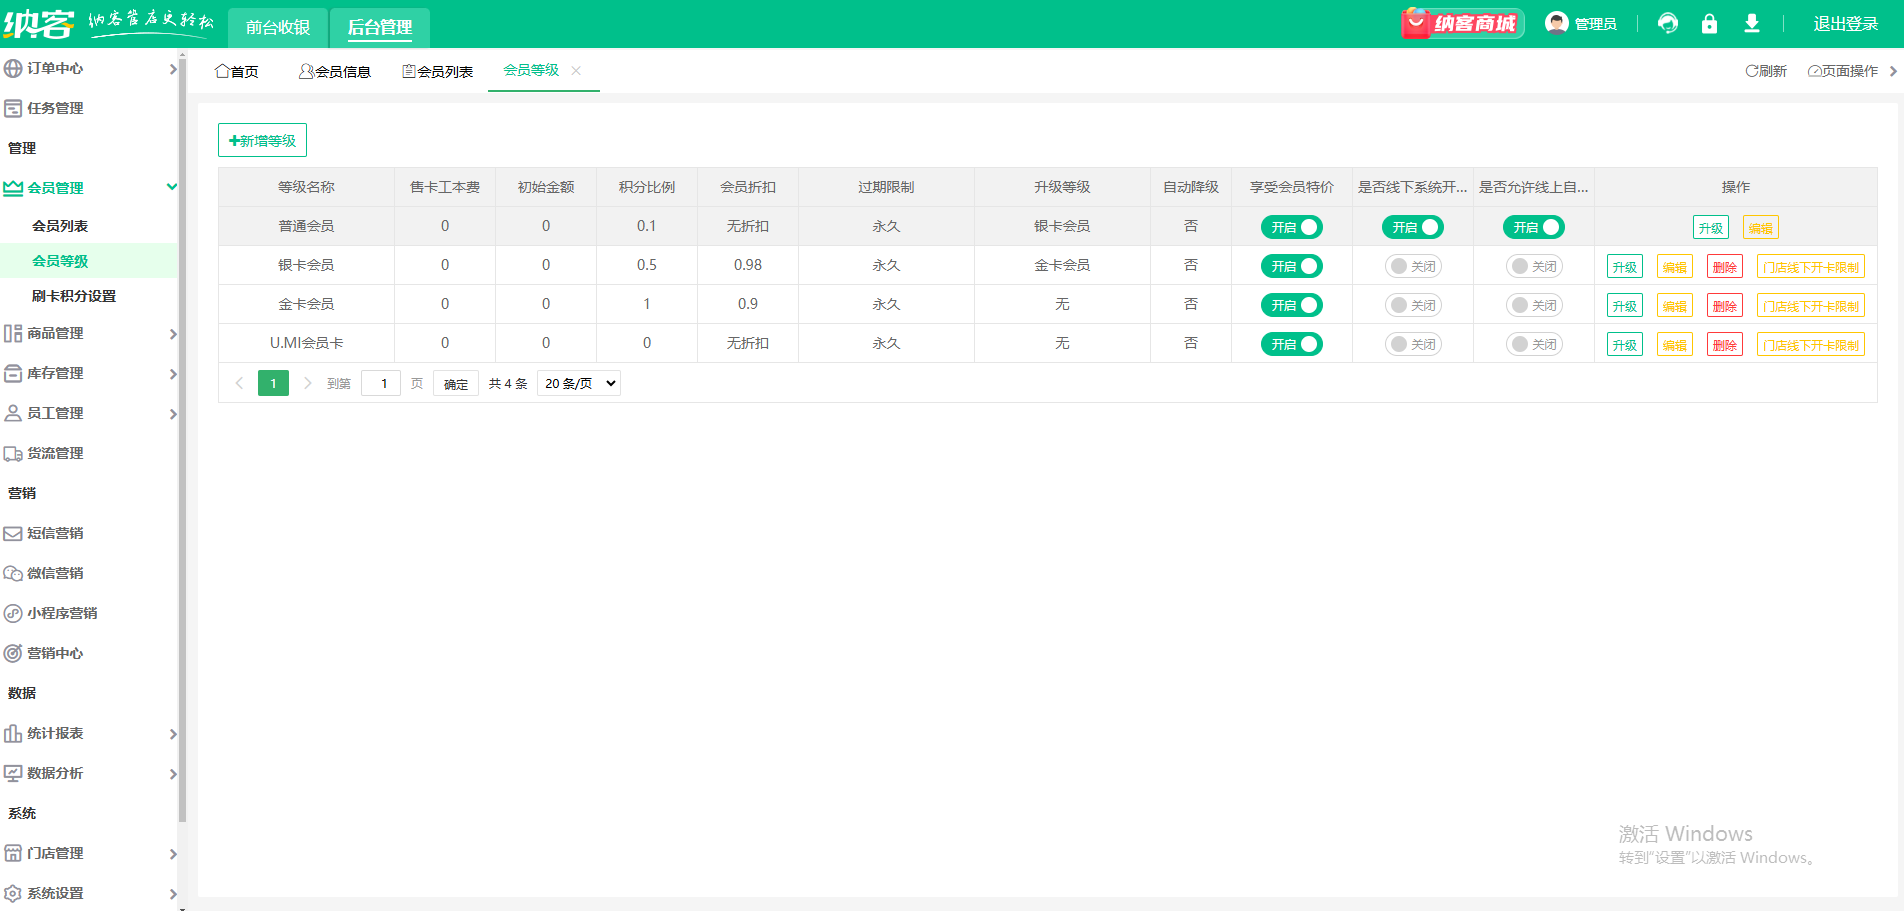Enable 线下系统开卡 toggle for 金卡会员
1904x911 pixels.
[x=1412, y=305]
